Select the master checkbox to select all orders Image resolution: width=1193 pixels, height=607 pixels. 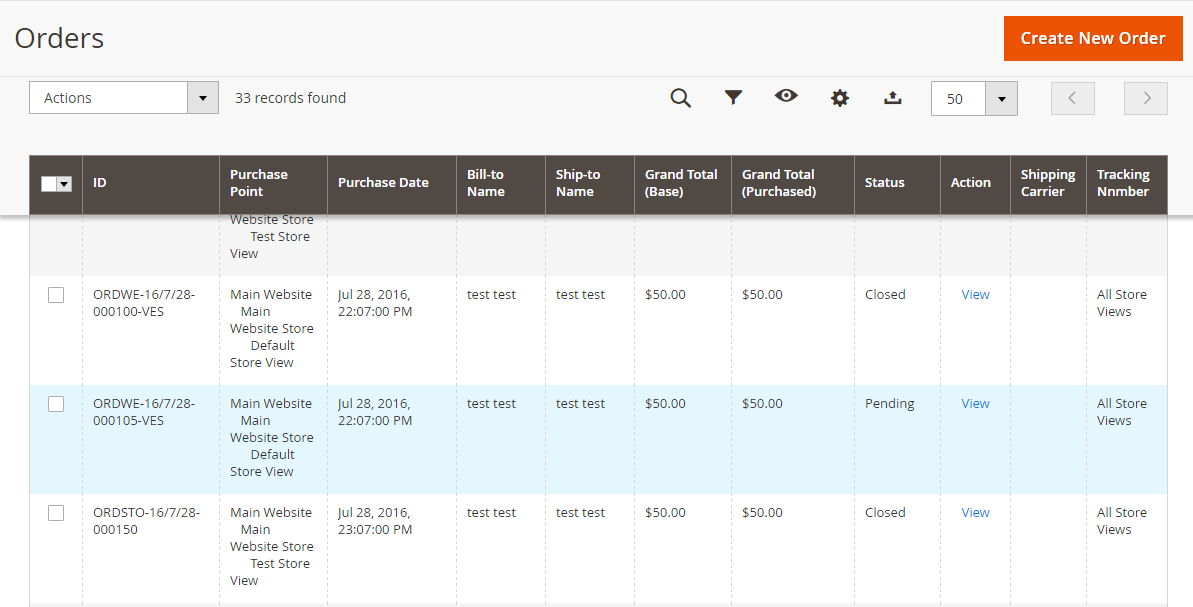50,182
